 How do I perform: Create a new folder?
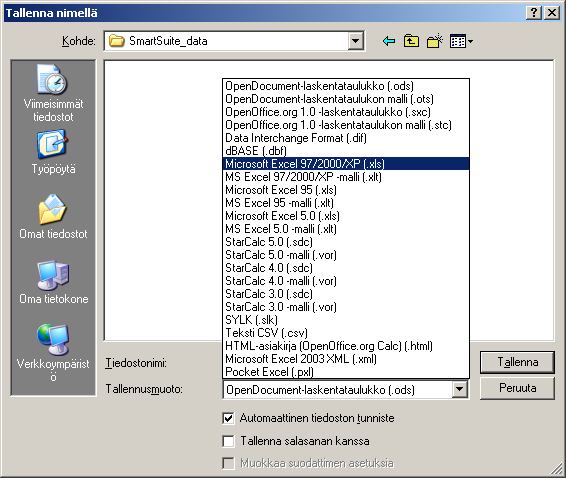(435, 41)
